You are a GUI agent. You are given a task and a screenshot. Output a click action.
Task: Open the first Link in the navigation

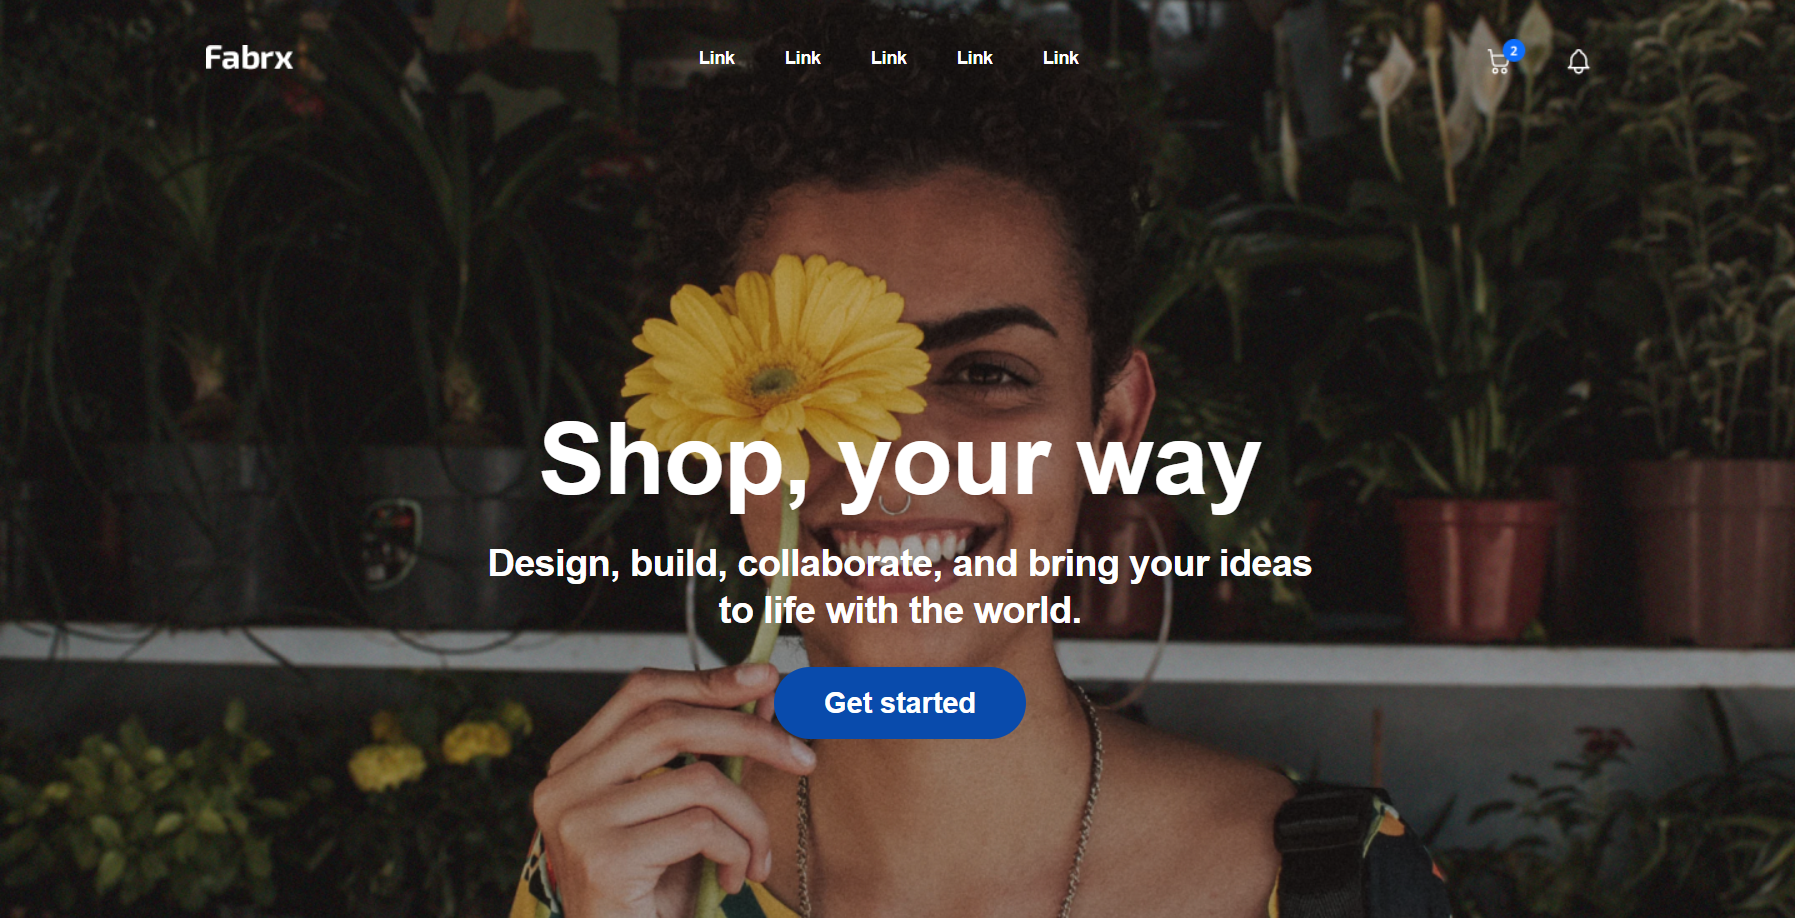click(716, 58)
